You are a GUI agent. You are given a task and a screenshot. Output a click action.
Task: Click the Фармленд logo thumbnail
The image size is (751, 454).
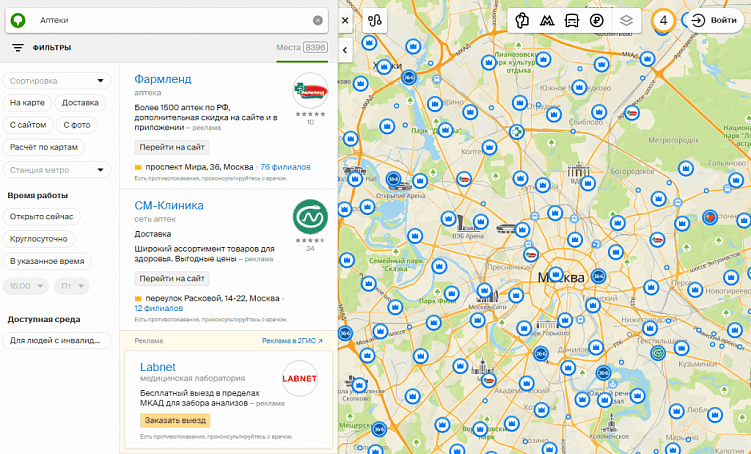tap(310, 91)
